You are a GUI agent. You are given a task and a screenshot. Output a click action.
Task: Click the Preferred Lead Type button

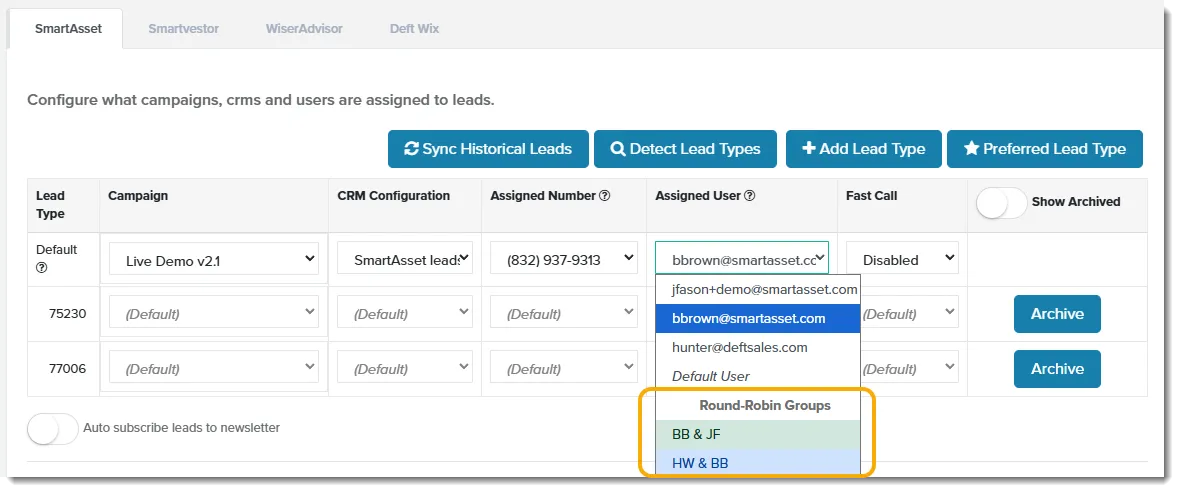point(1044,149)
